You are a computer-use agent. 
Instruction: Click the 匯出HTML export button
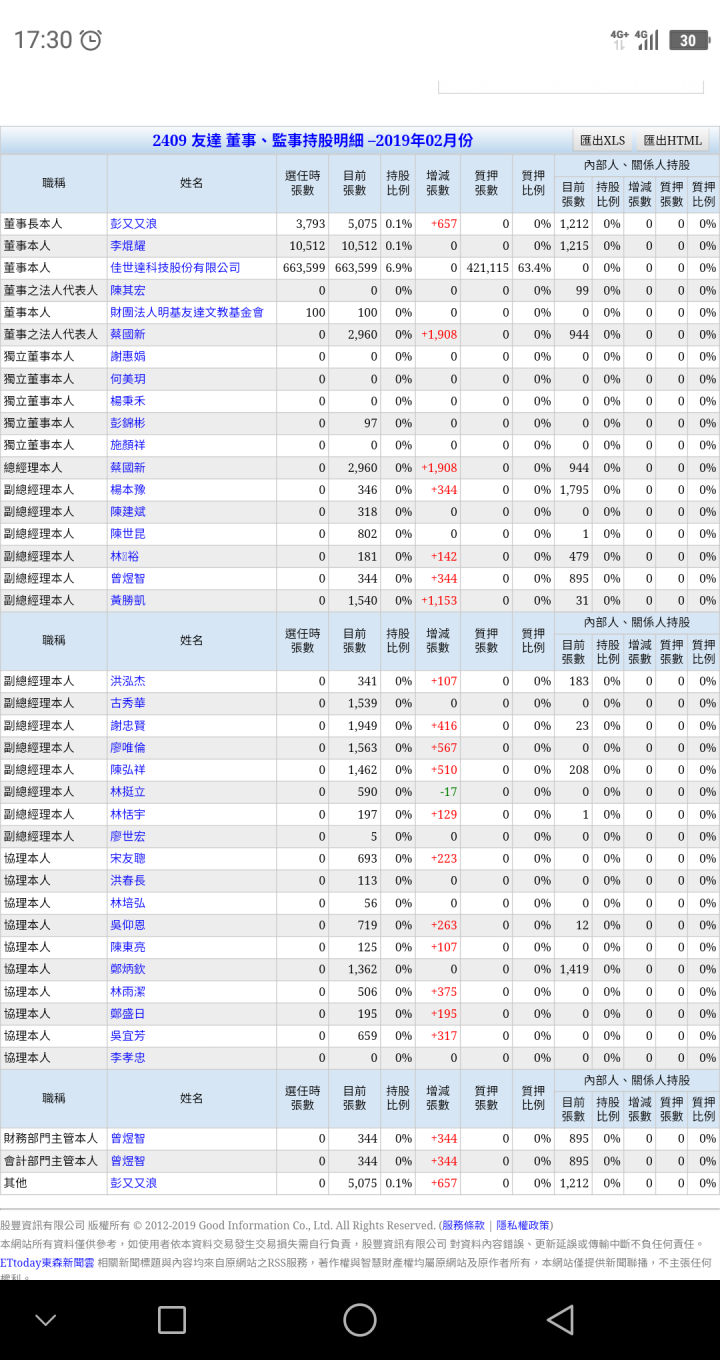673,141
